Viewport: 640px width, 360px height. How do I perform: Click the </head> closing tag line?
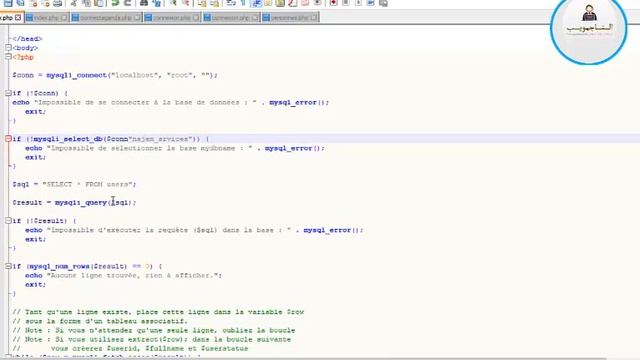[x=27, y=39]
